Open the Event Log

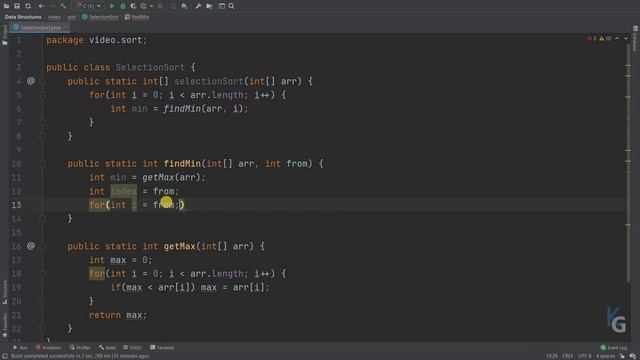(x=613, y=348)
